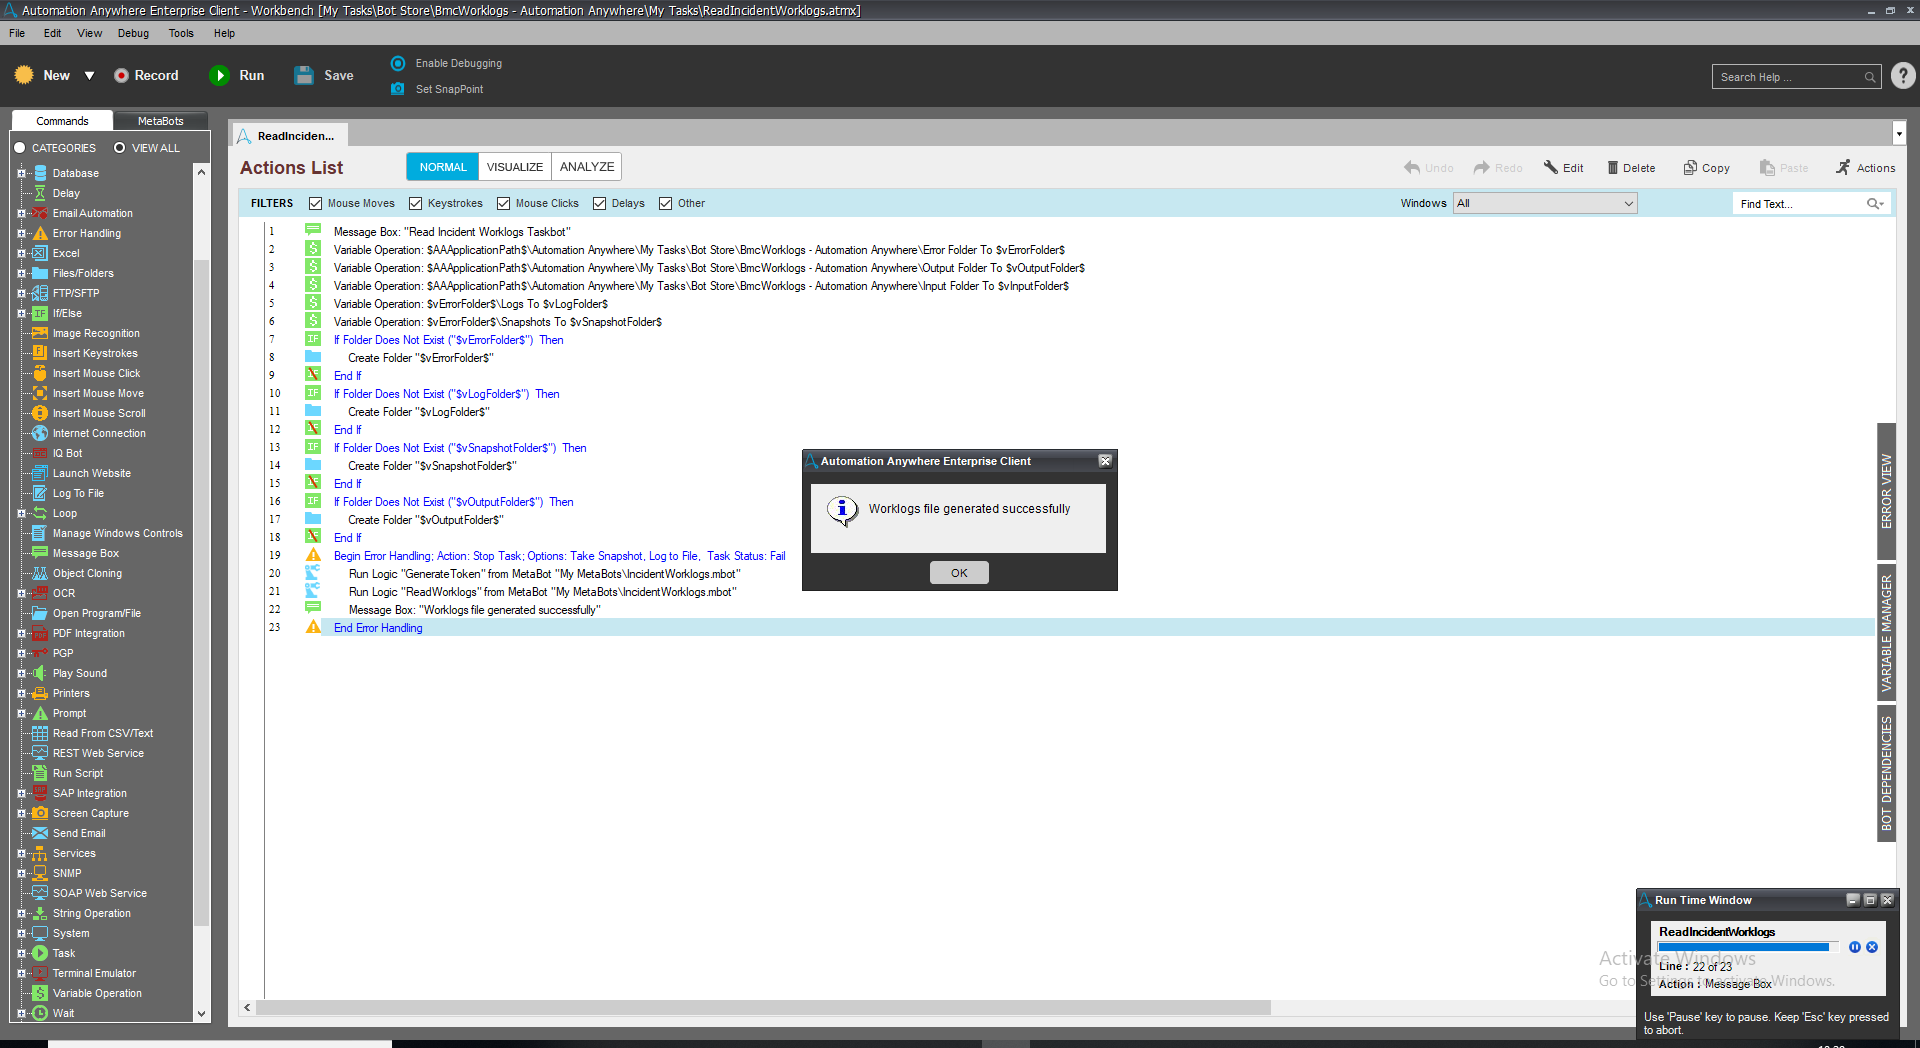Open the VARIABLE MANAGER side panel
This screenshot has width=1920, height=1048.
coord(1887,633)
